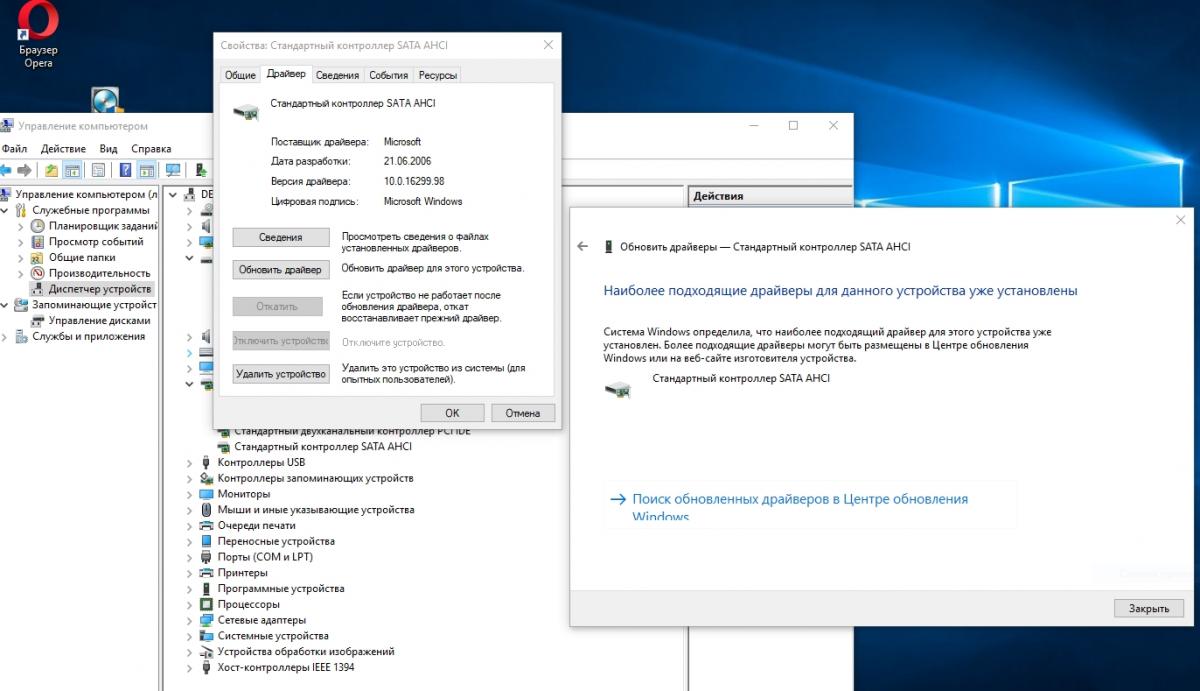The height and width of the screenshot is (691, 1200).
Task: Click the Программные устройства row
Action: [281, 589]
